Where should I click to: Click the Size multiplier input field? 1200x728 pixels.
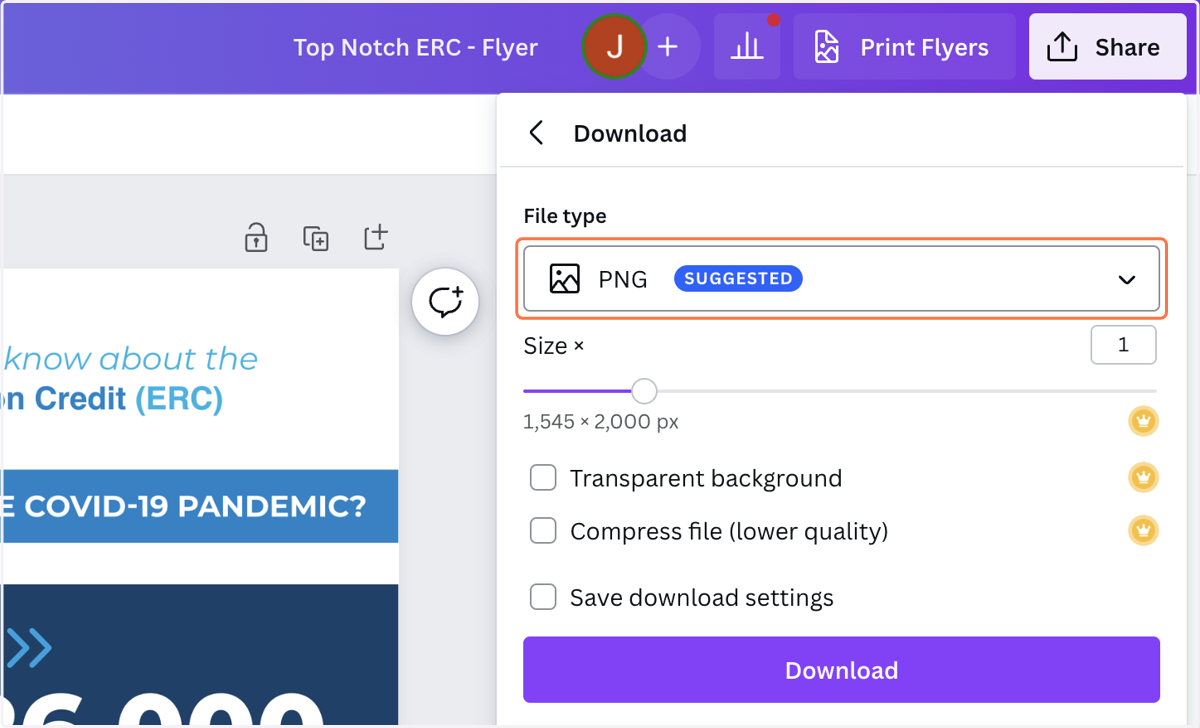click(1123, 345)
